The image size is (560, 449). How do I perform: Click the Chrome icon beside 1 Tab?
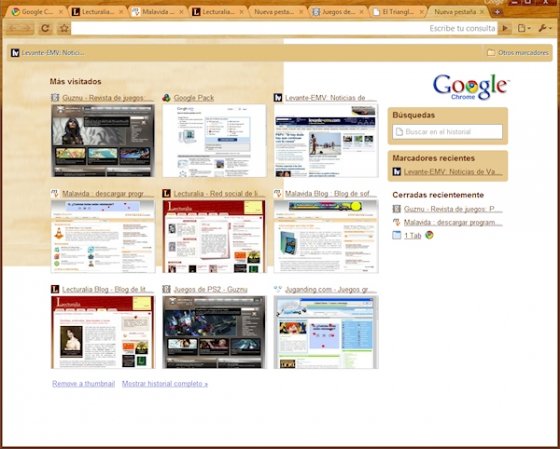point(429,235)
